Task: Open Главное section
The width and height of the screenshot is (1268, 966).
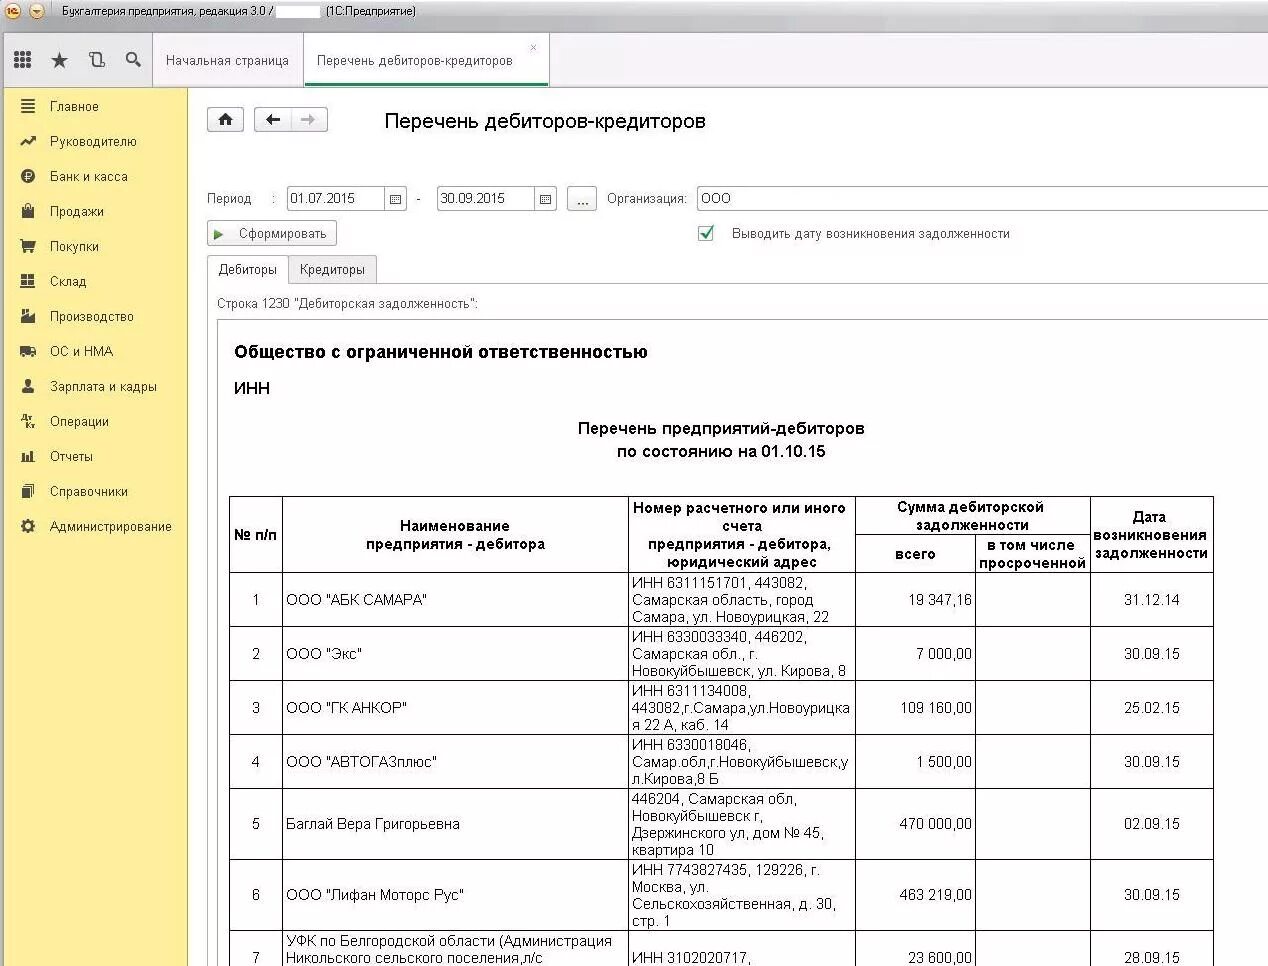Action: coord(74,106)
